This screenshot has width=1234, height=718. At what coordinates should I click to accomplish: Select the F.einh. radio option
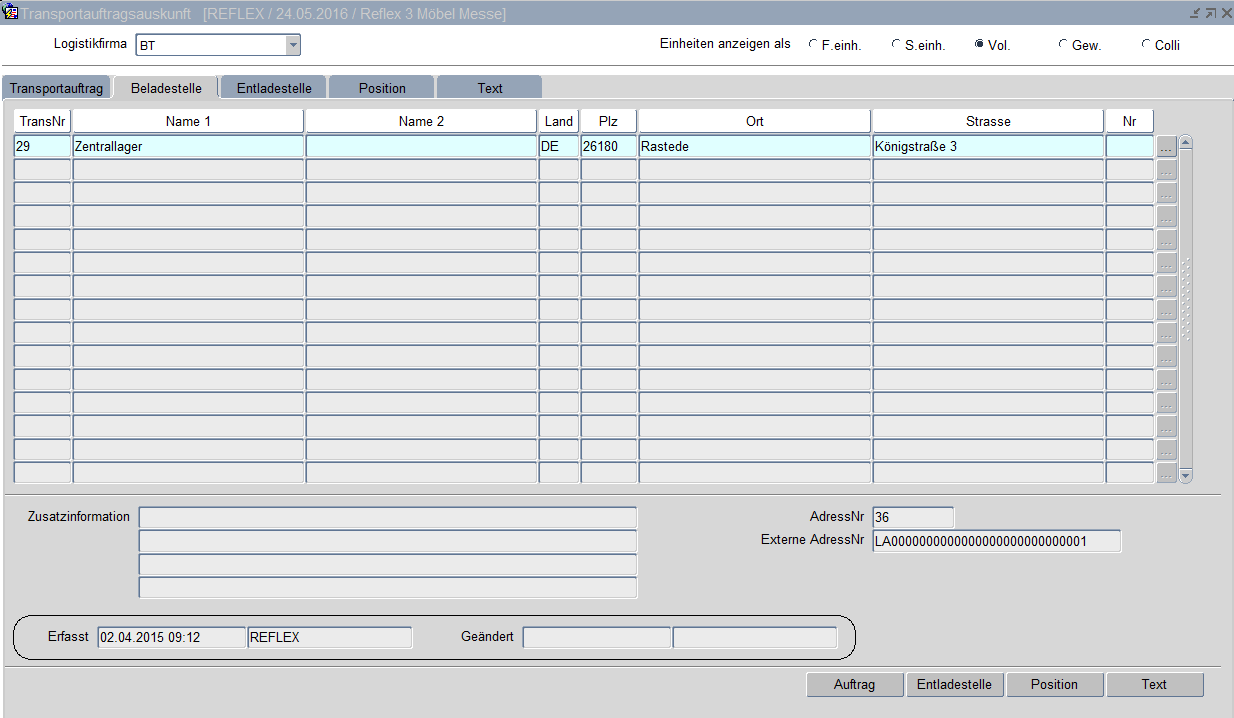coord(813,45)
